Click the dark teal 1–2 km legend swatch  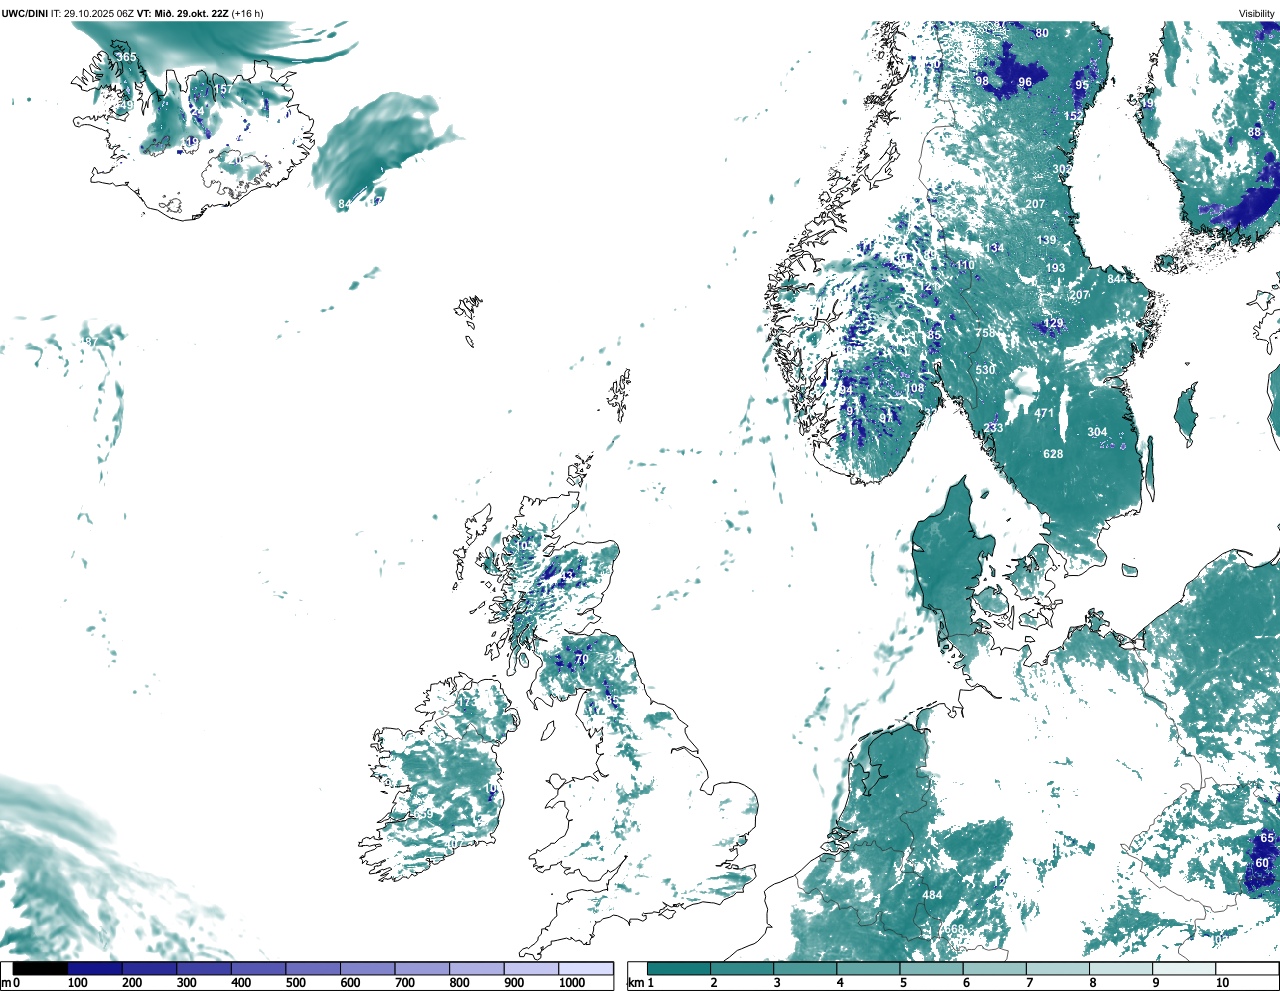[x=679, y=968]
